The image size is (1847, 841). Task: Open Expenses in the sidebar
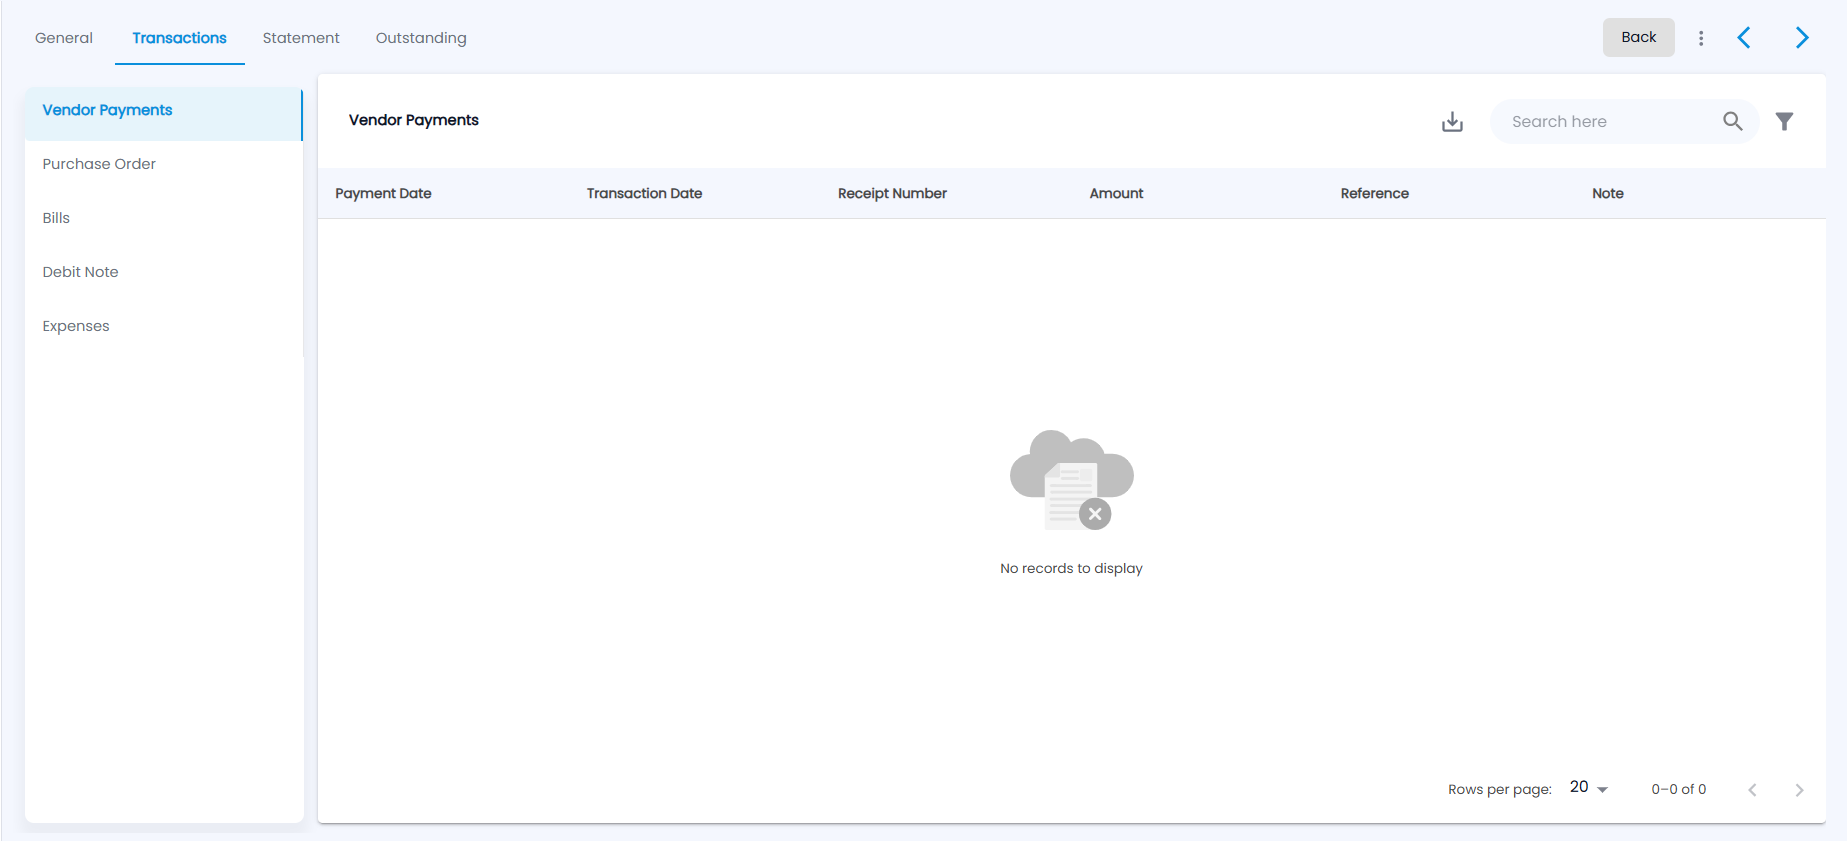pyautogui.click(x=163, y=326)
